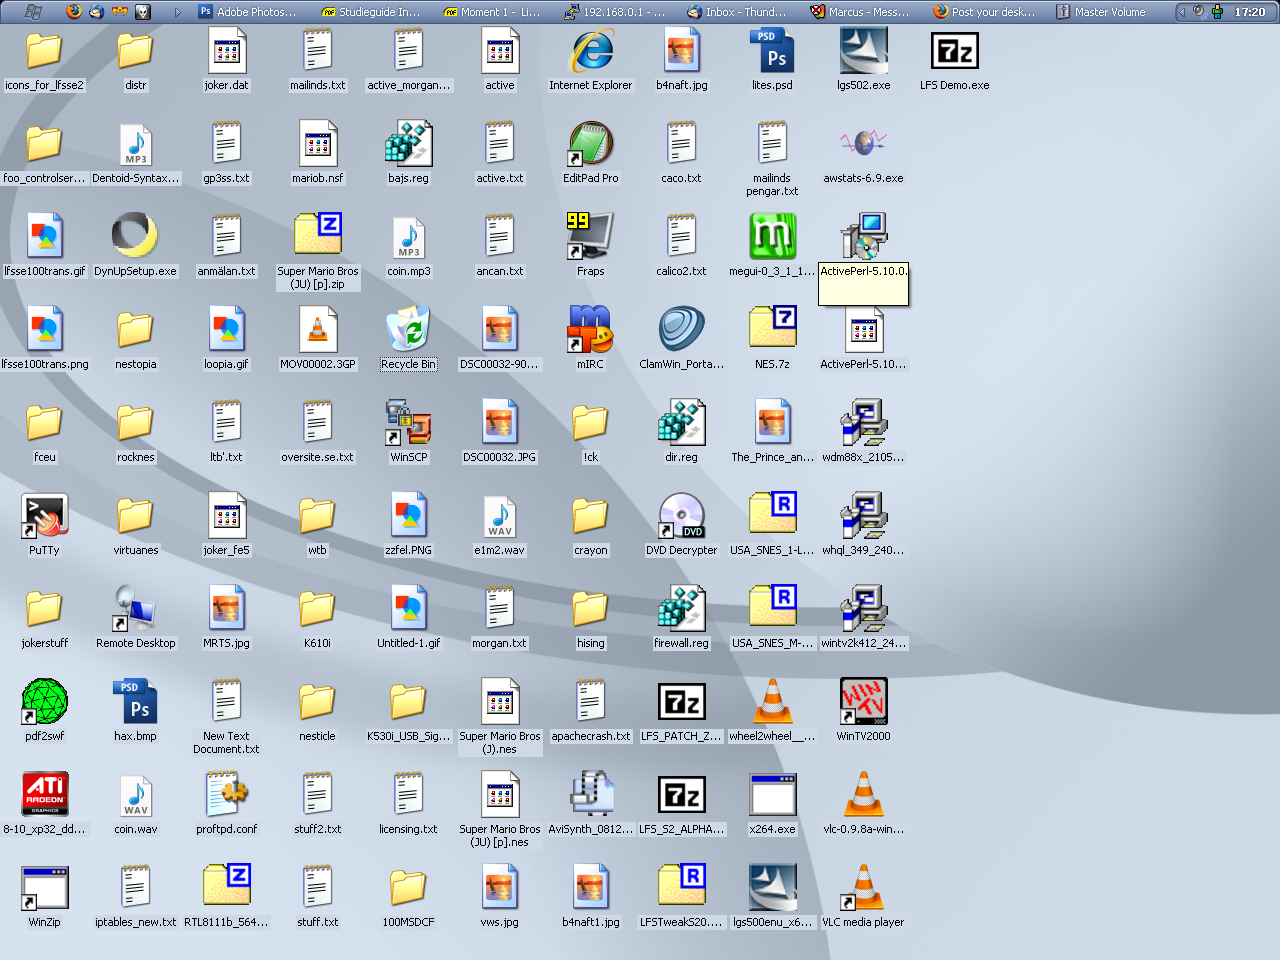Launch the WinSCP shortcut
The width and height of the screenshot is (1280, 960).
408,423
